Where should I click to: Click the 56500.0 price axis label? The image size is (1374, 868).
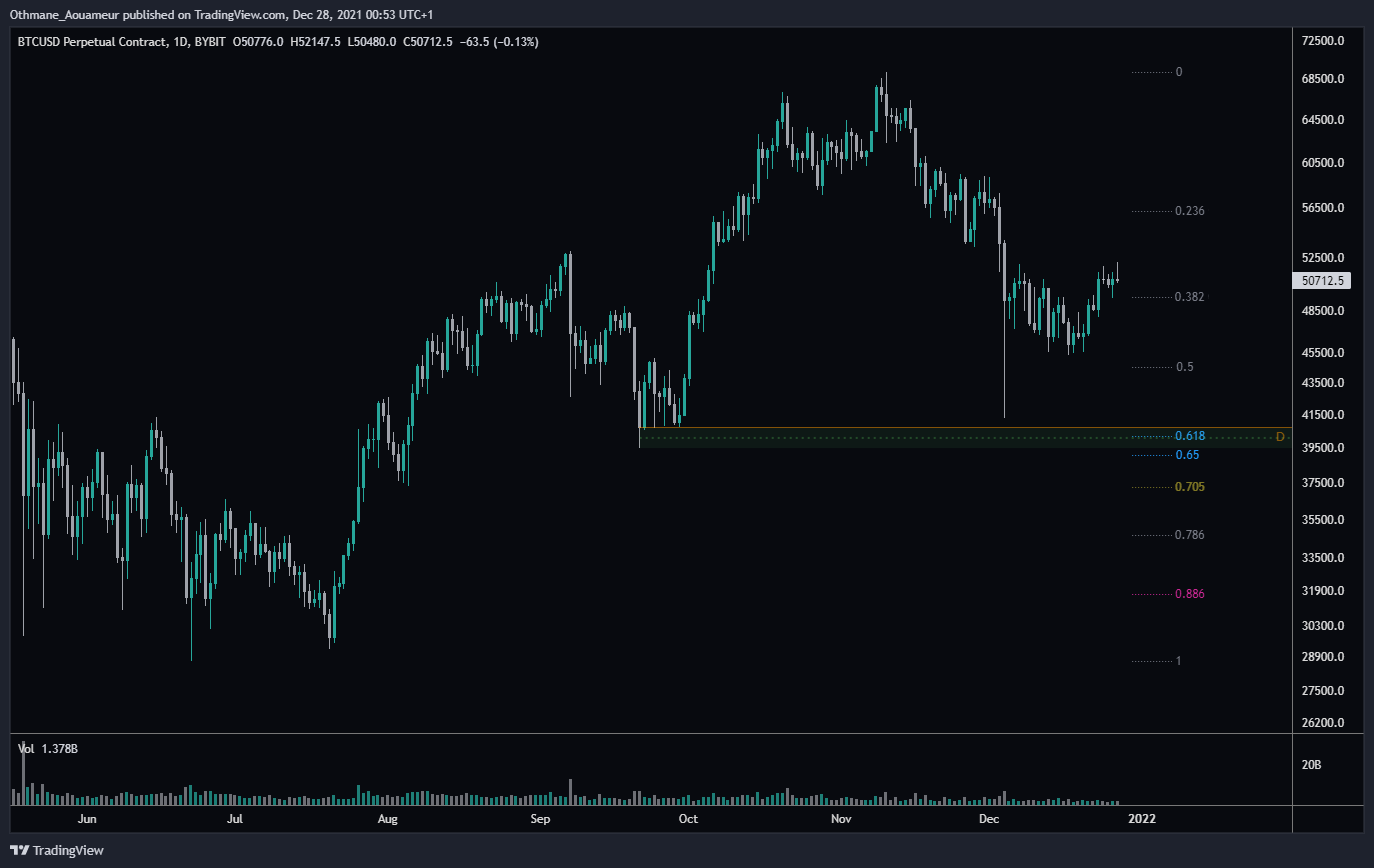pos(1321,209)
